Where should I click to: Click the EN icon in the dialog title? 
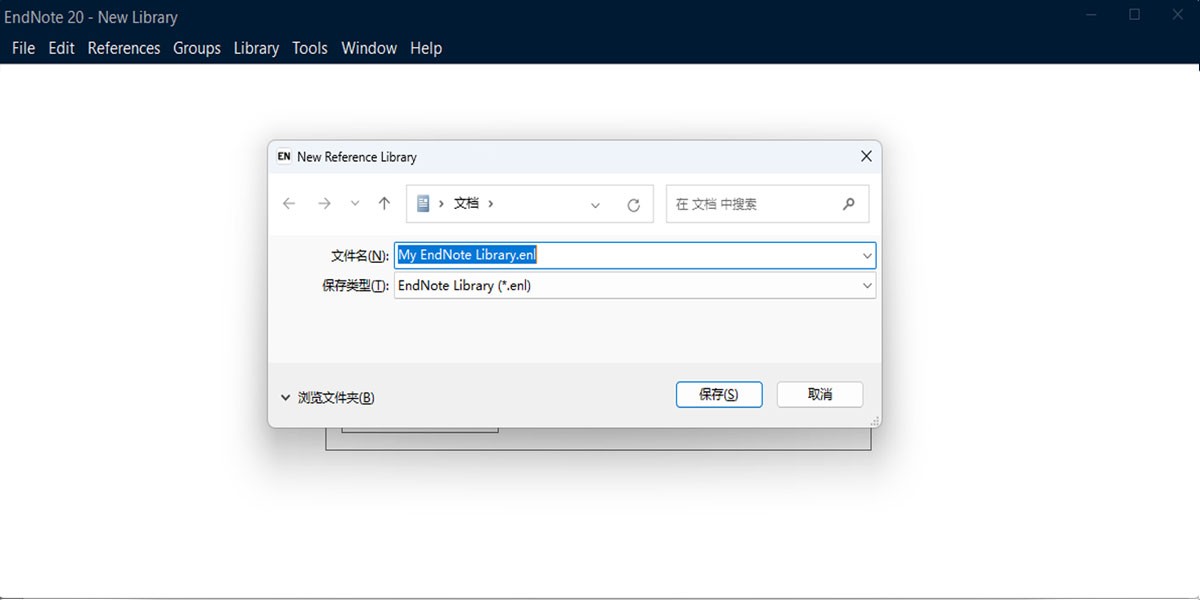[284, 156]
